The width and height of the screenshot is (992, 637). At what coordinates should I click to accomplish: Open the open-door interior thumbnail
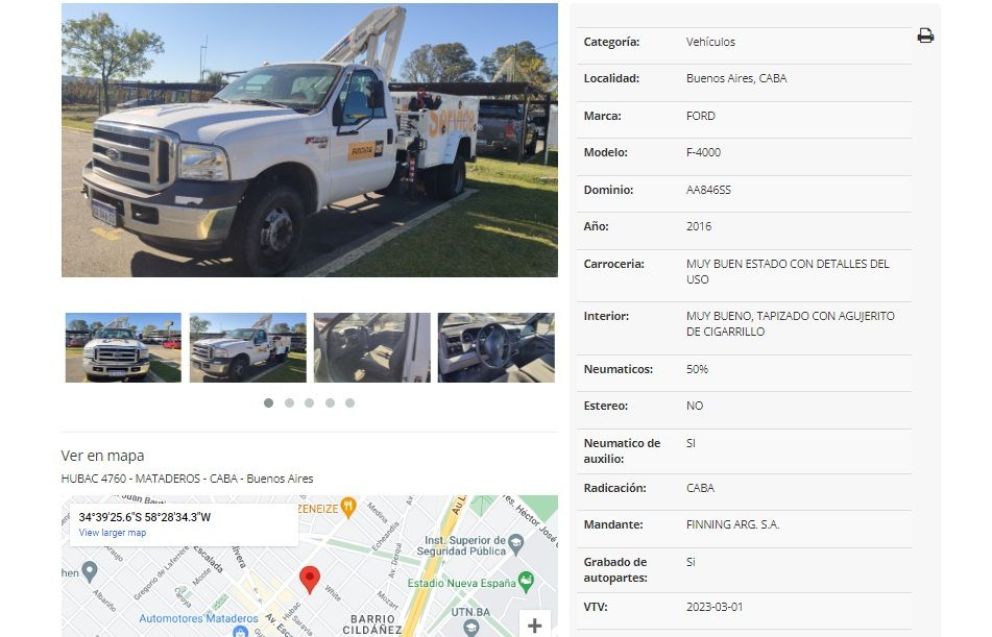coord(372,347)
